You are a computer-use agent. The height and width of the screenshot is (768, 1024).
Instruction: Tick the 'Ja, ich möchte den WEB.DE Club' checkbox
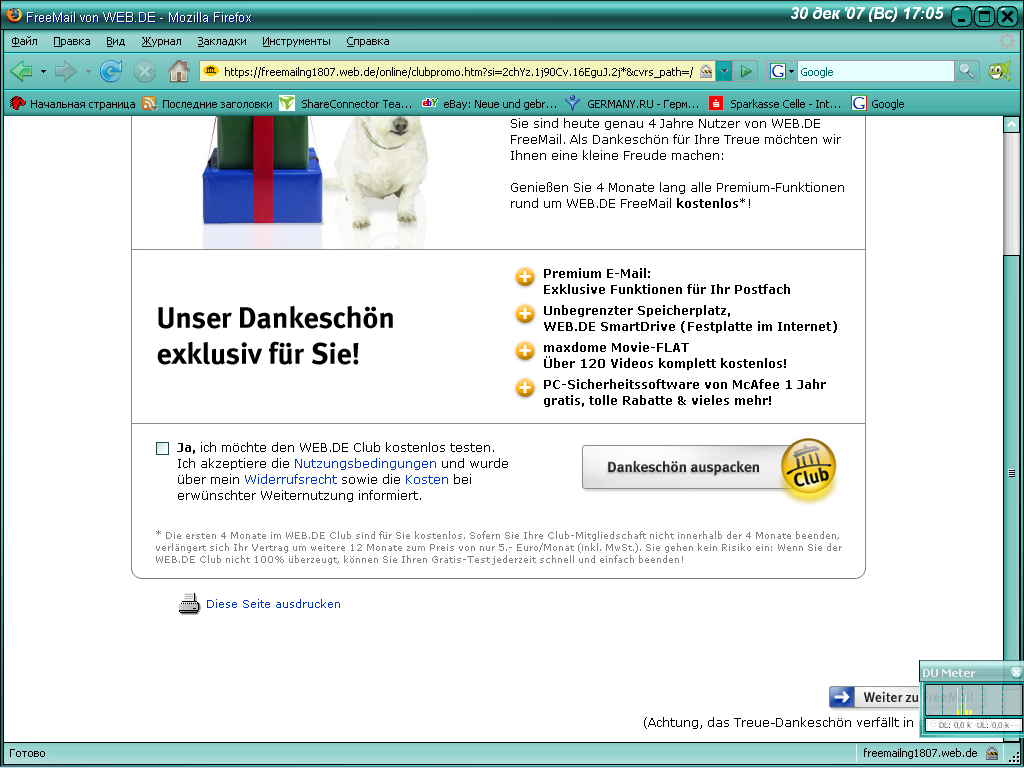163,448
